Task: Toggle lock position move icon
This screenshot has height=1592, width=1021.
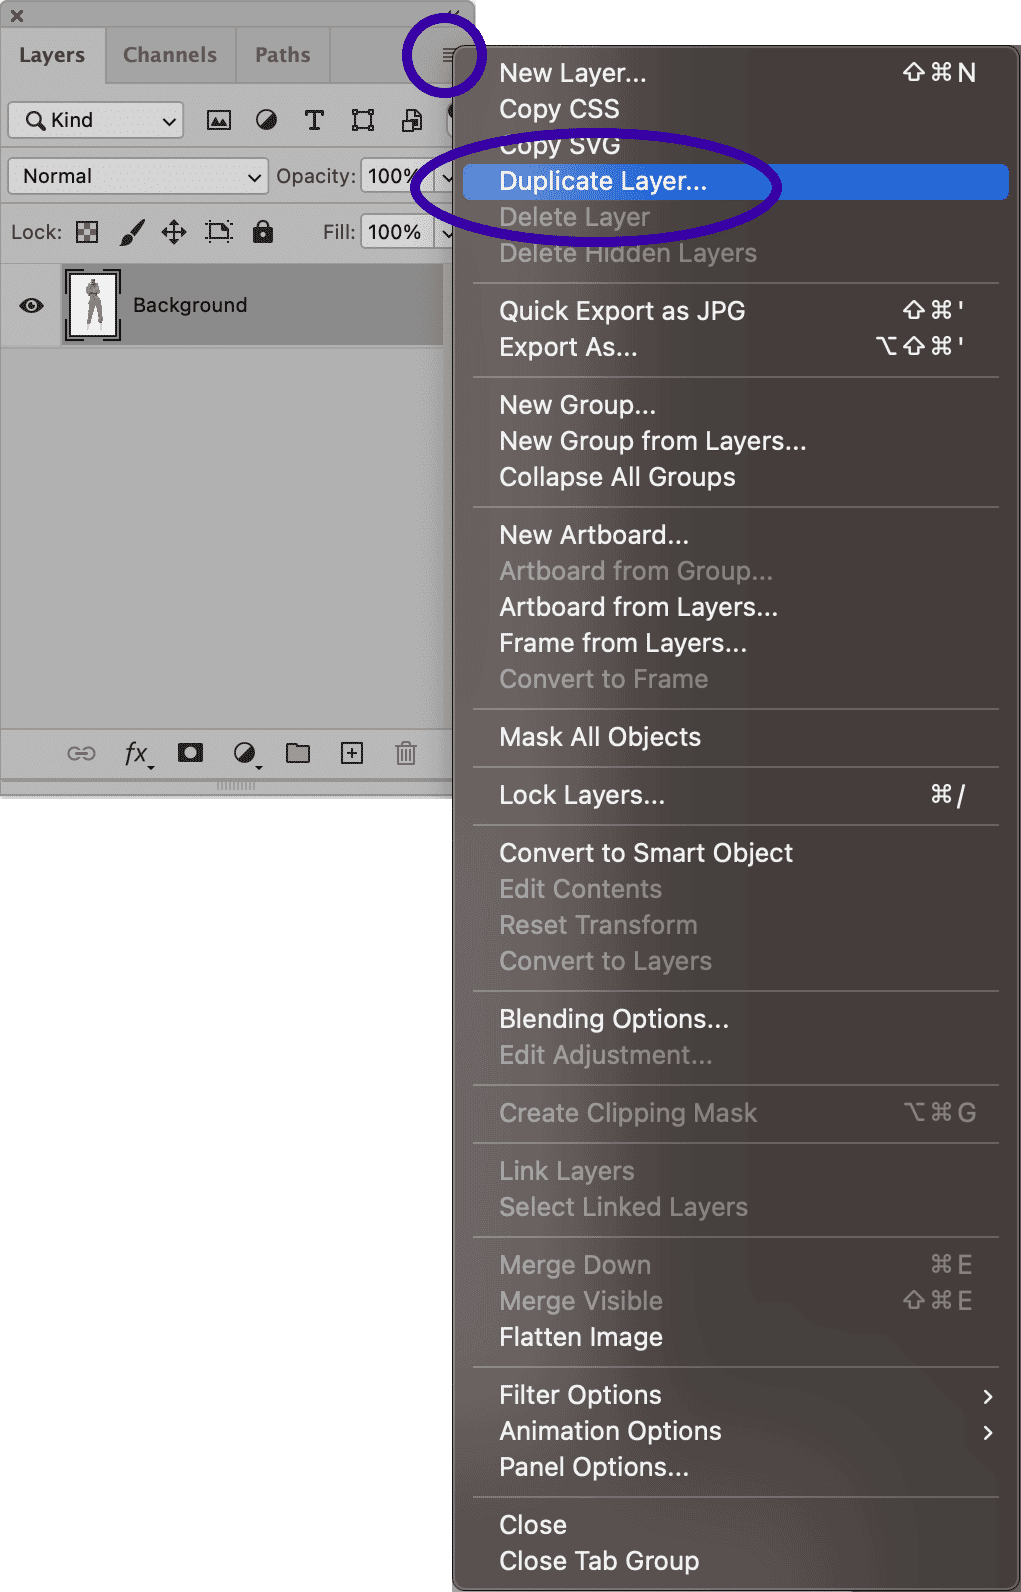Action: [x=174, y=233]
